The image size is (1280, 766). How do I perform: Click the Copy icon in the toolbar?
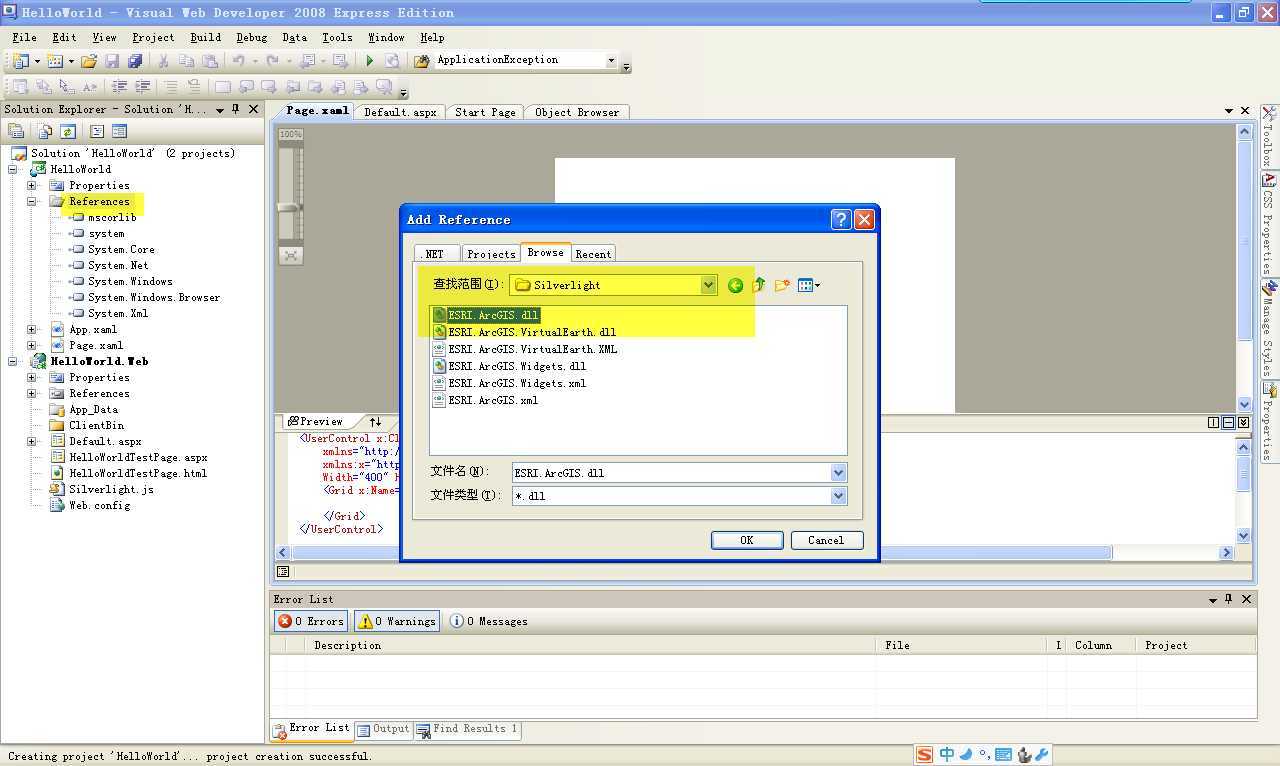pyautogui.click(x=186, y=61)
